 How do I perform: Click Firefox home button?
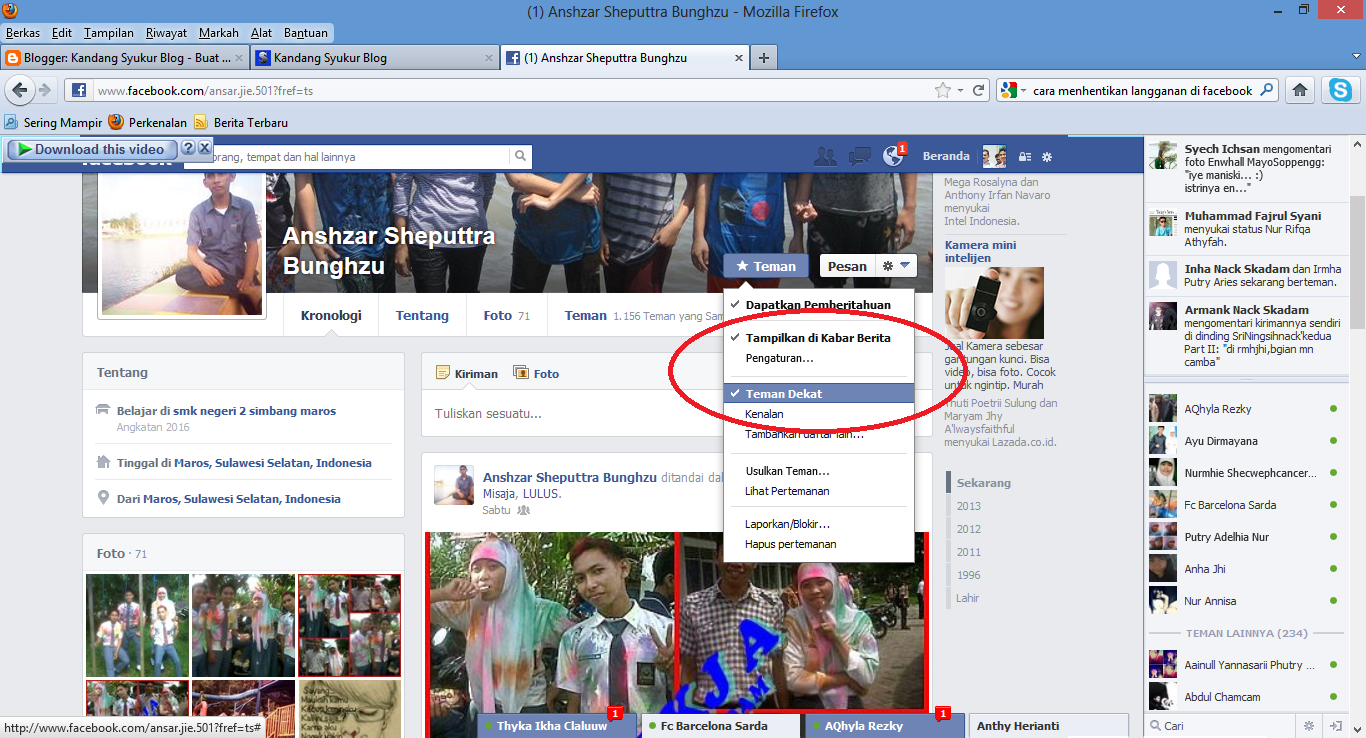[x=1300, y=90]
